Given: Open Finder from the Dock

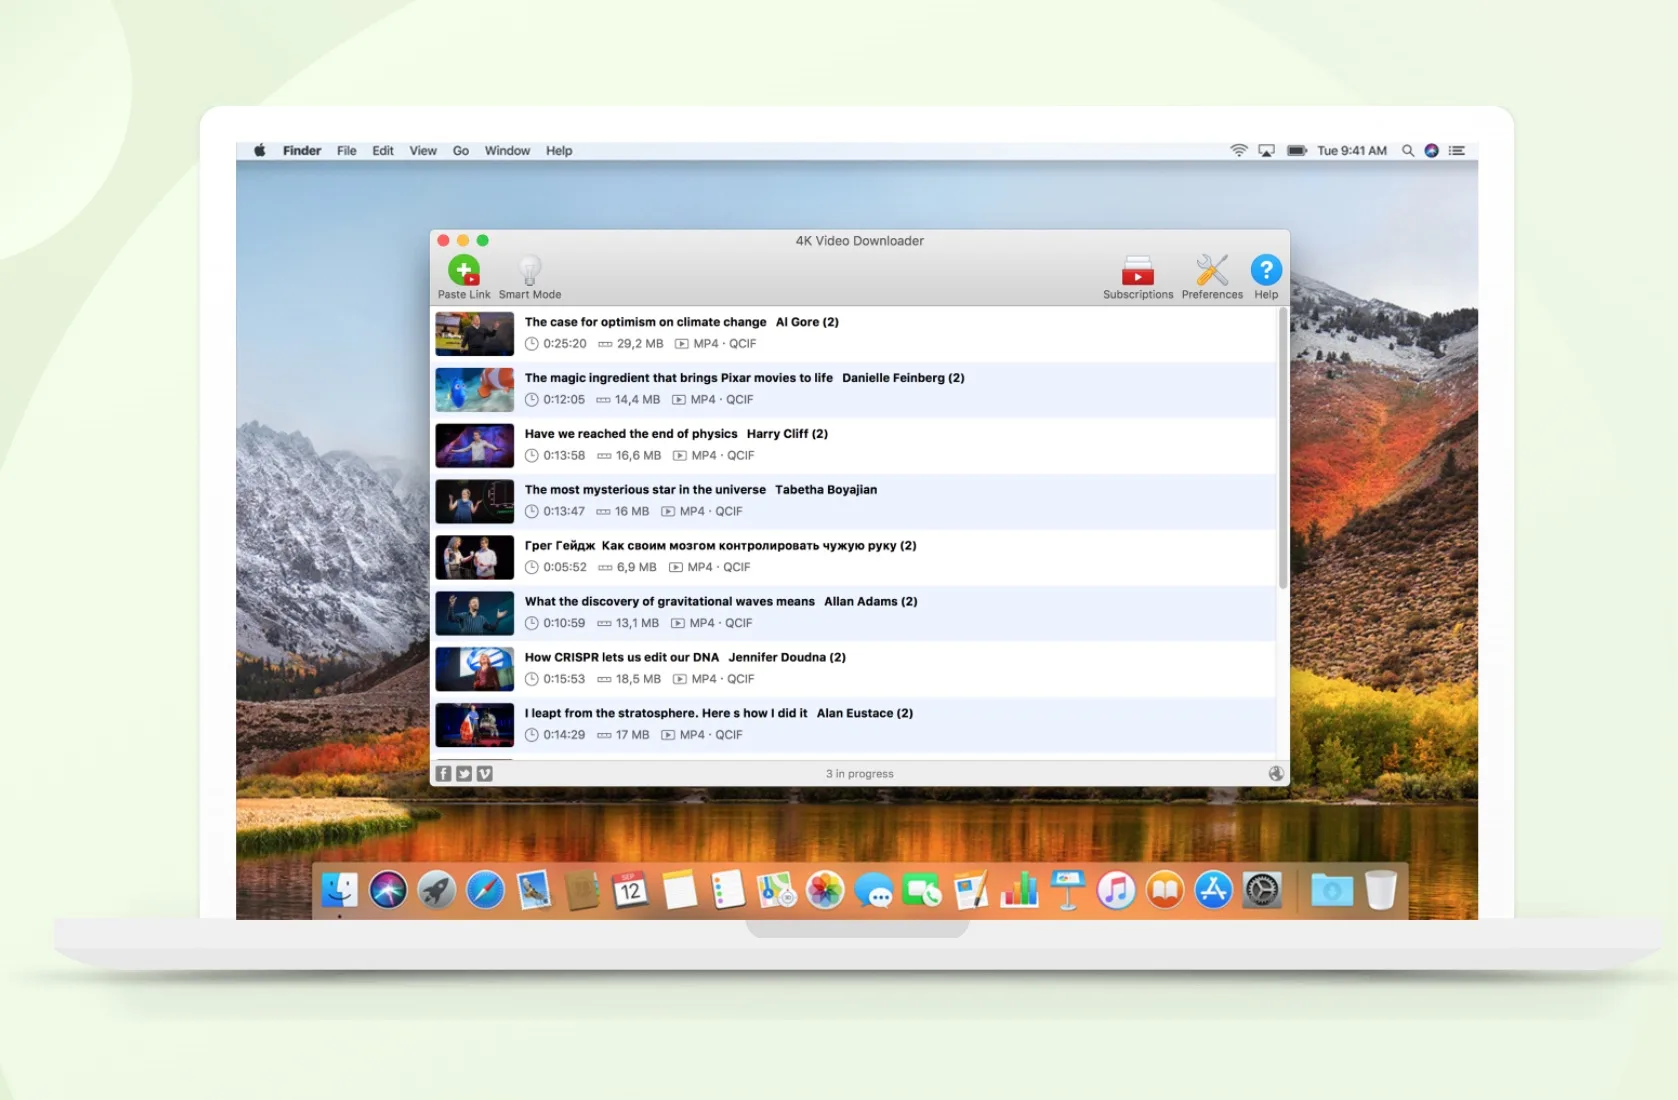Looking at the screenshot, I should click(x=340, y=889).
